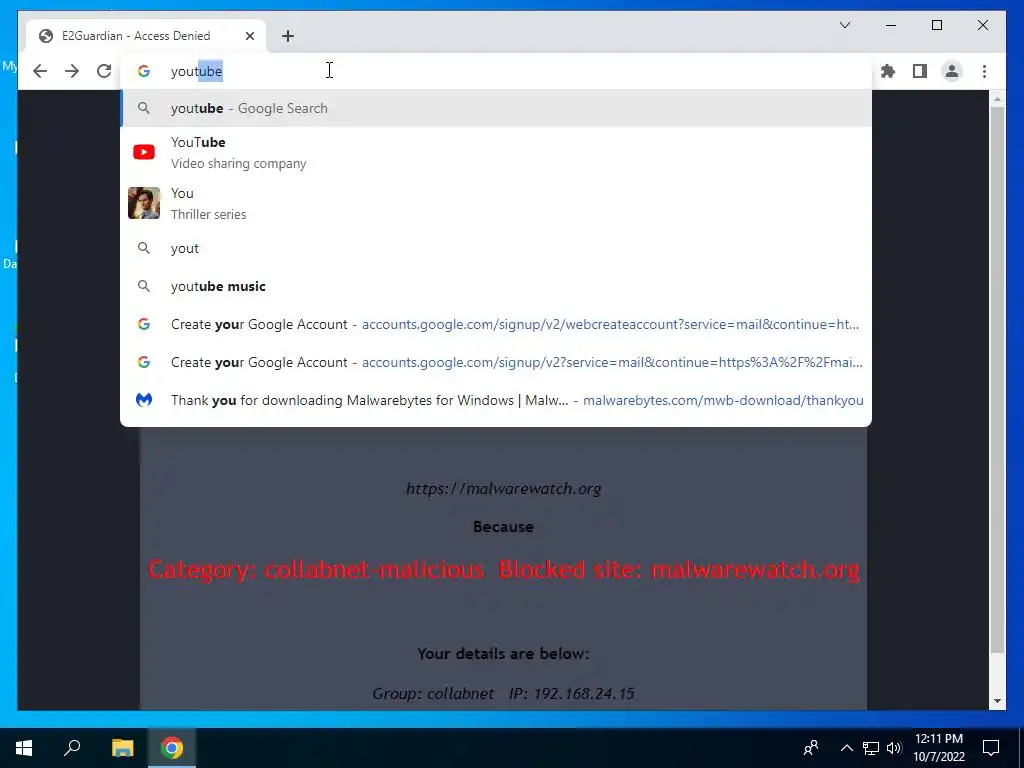Choose 'You' Thriller series suggestion
Image resolution: width=1024 pixels, height=768 pixels.
click(x=496, y=203)
